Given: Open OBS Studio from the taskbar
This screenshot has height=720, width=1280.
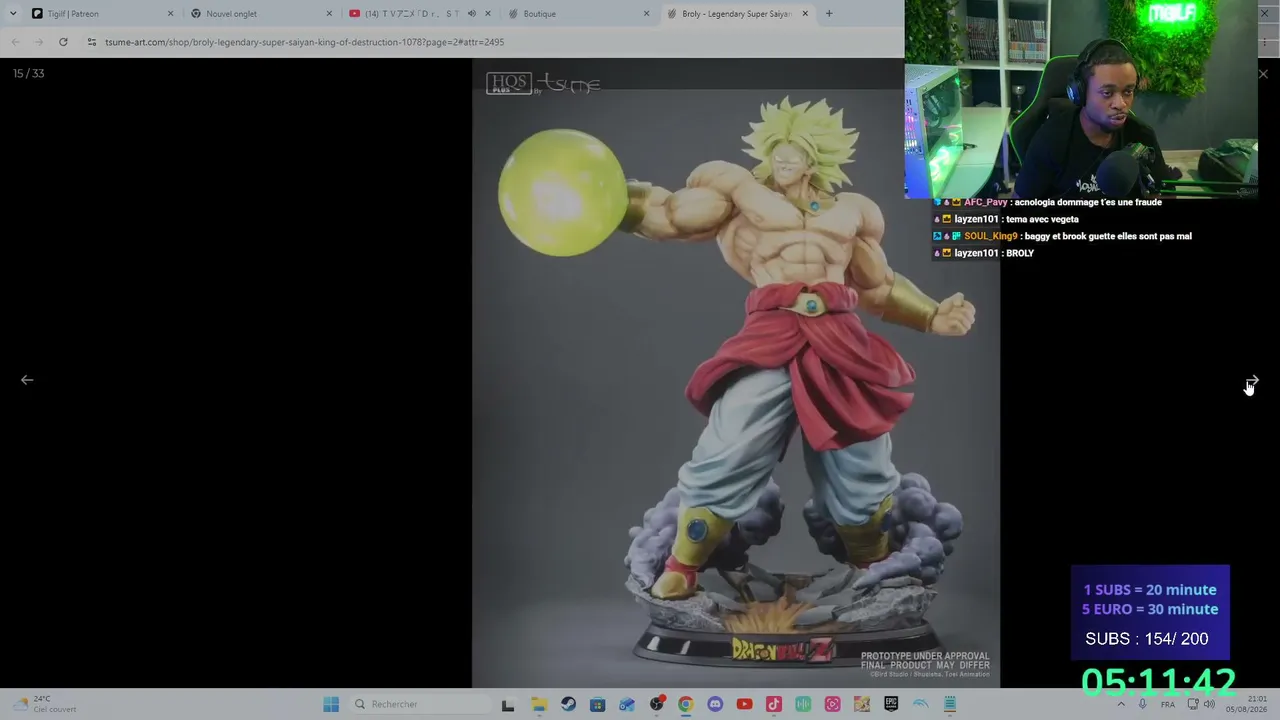Looking at the screenshot, I should [x=657, y=704].
